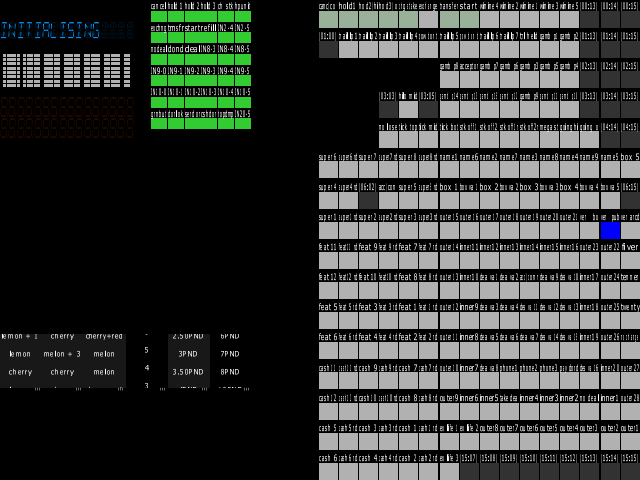Screen dimensions: 640x480
Task: Click the green IN8-5 input button
Action: 243,60
